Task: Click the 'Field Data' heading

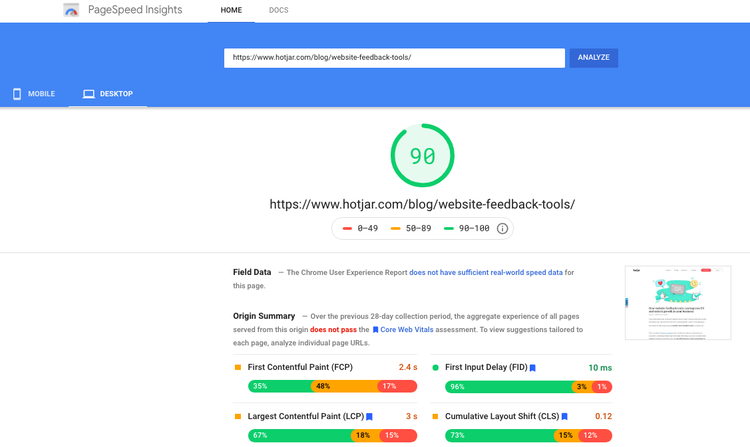Action: [252, 272]
